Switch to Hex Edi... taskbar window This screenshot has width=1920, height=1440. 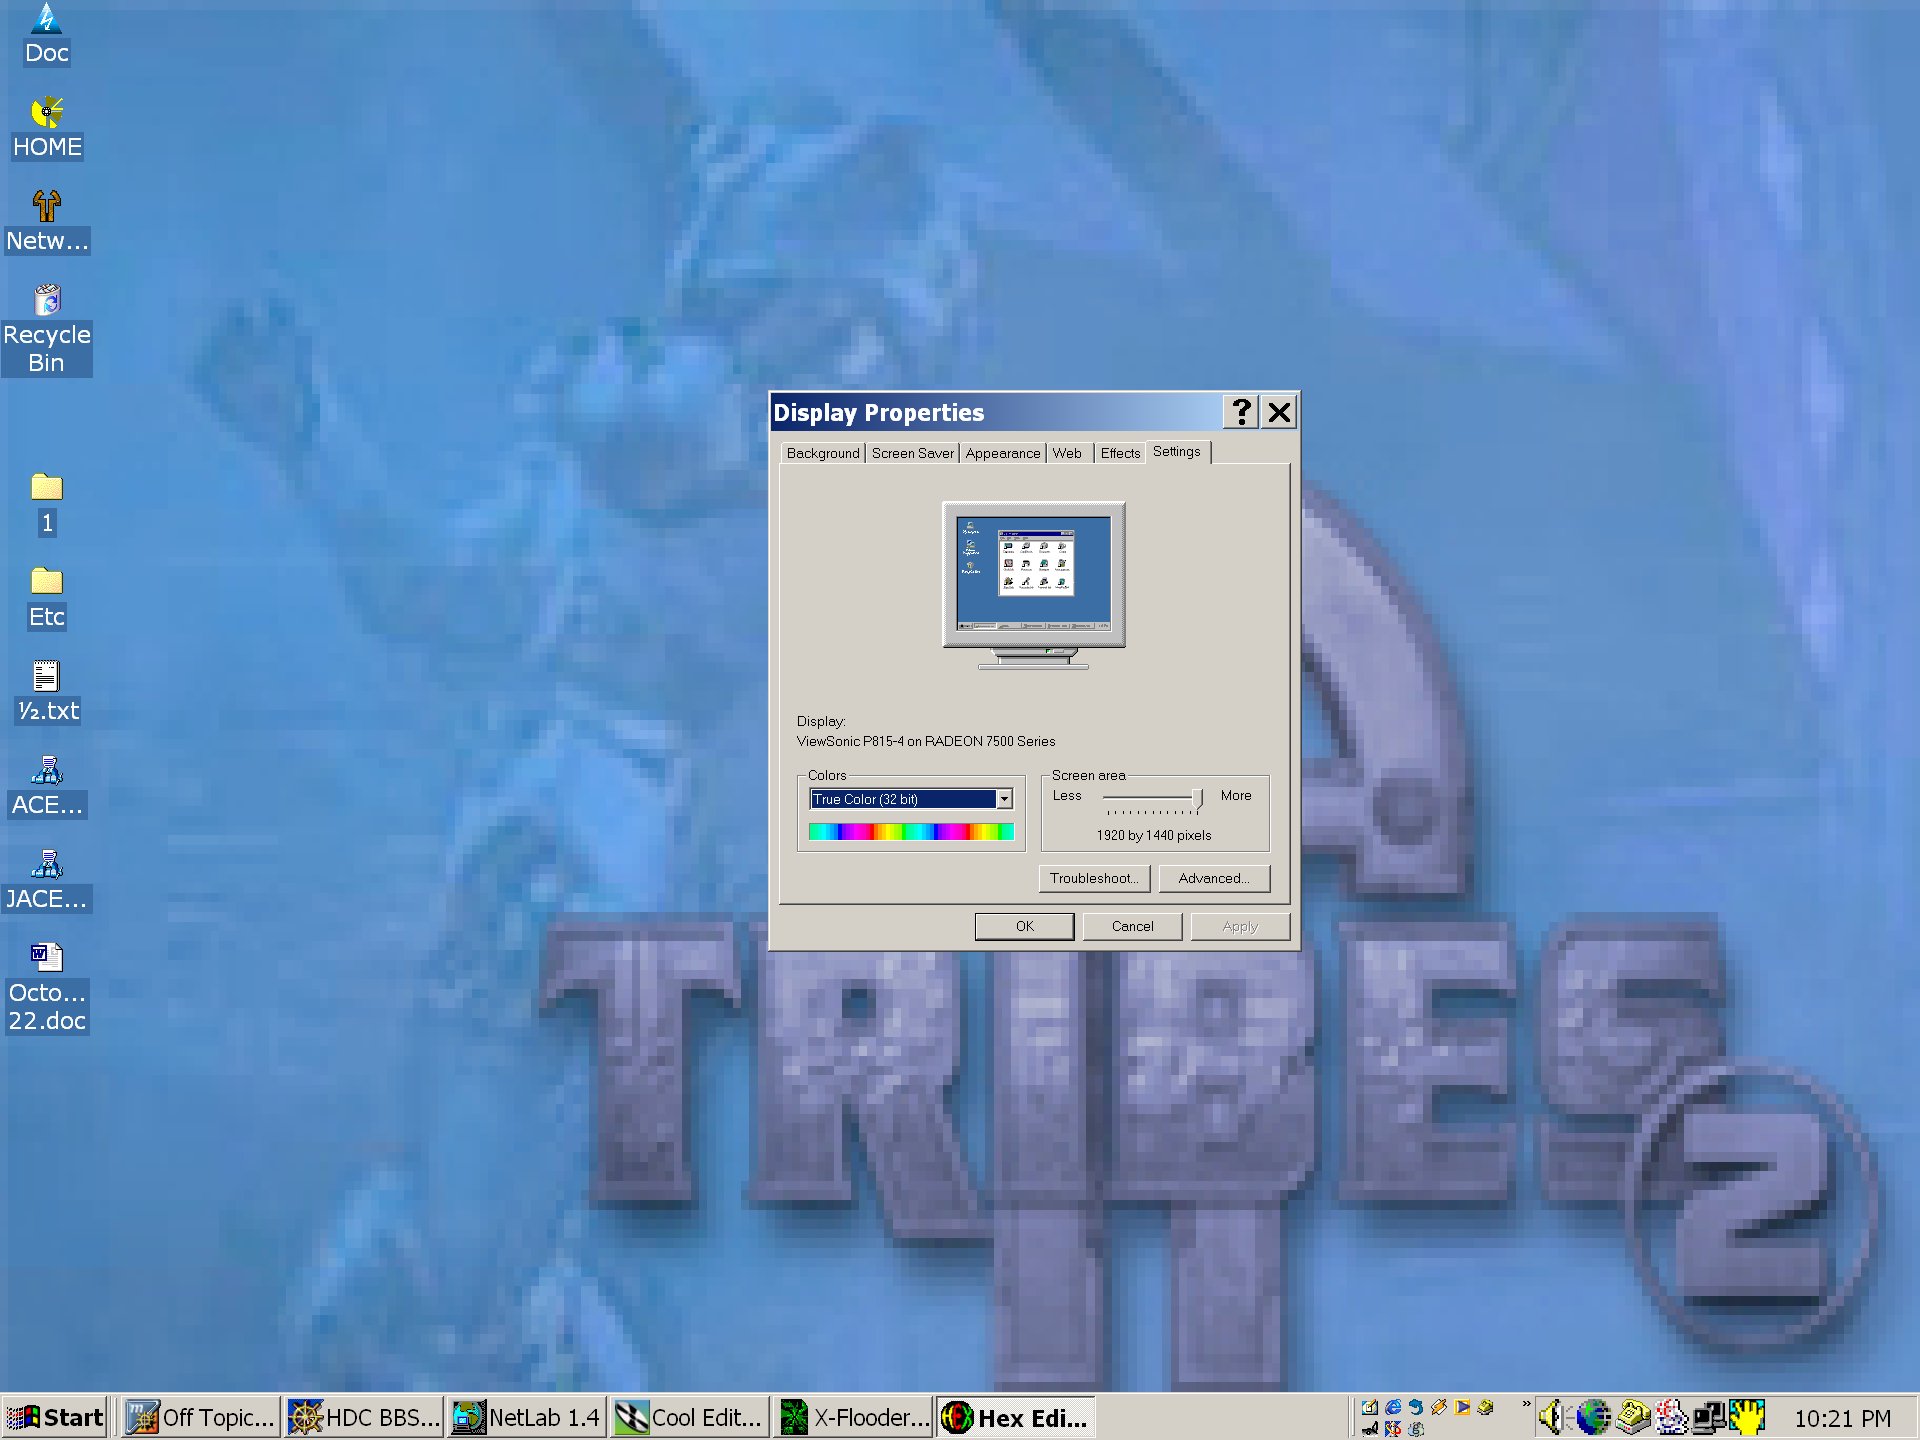[1016, 1417]
